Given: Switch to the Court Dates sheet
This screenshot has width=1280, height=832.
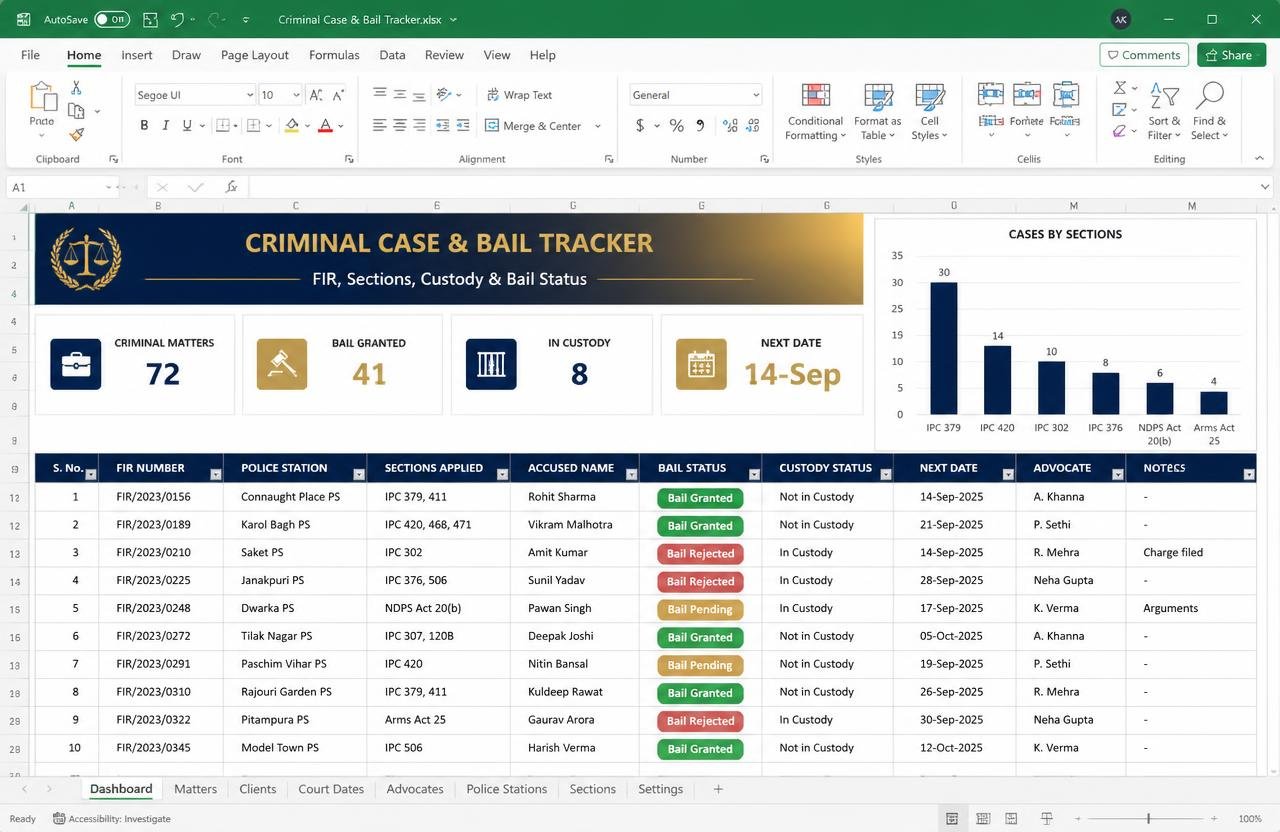Looking at the screenshot, I should click(x=331, y=789).
